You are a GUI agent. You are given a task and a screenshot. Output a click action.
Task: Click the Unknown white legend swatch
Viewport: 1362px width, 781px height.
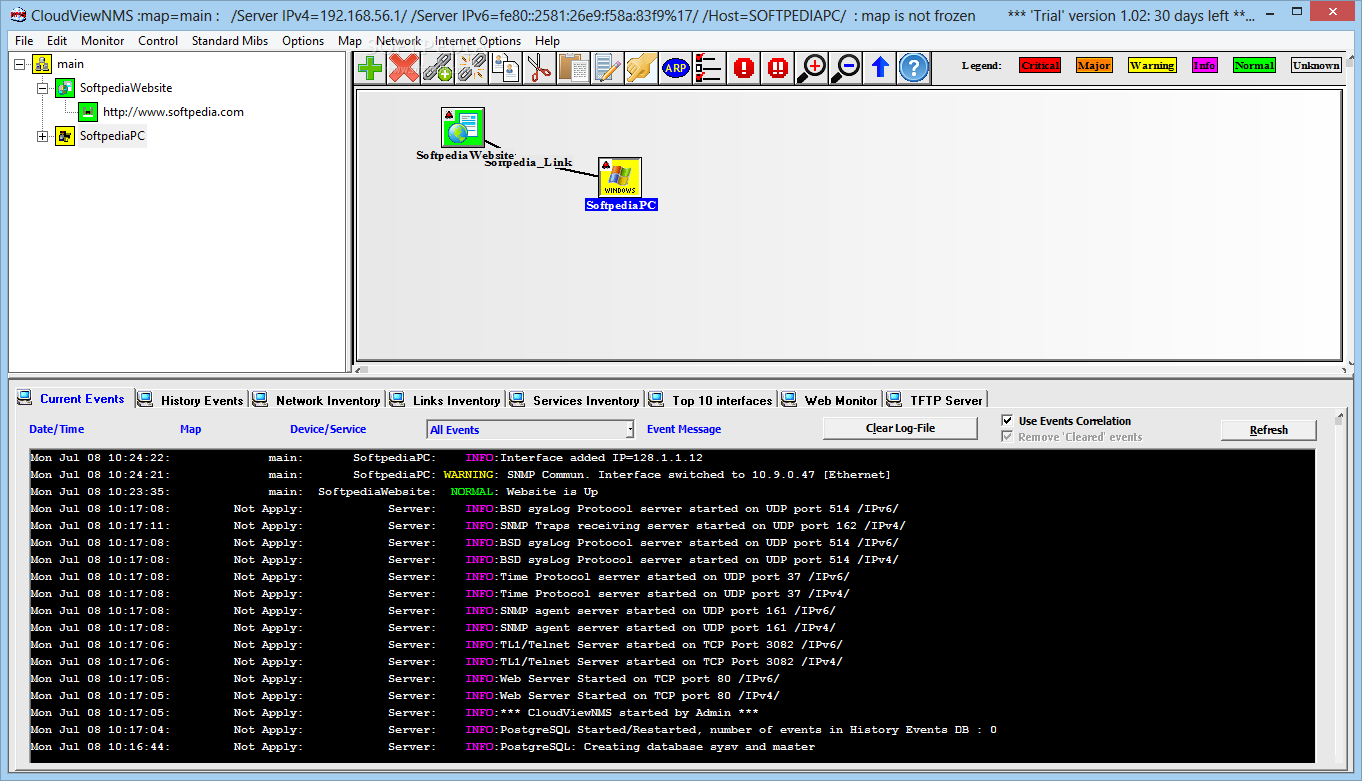[1316, 65]
